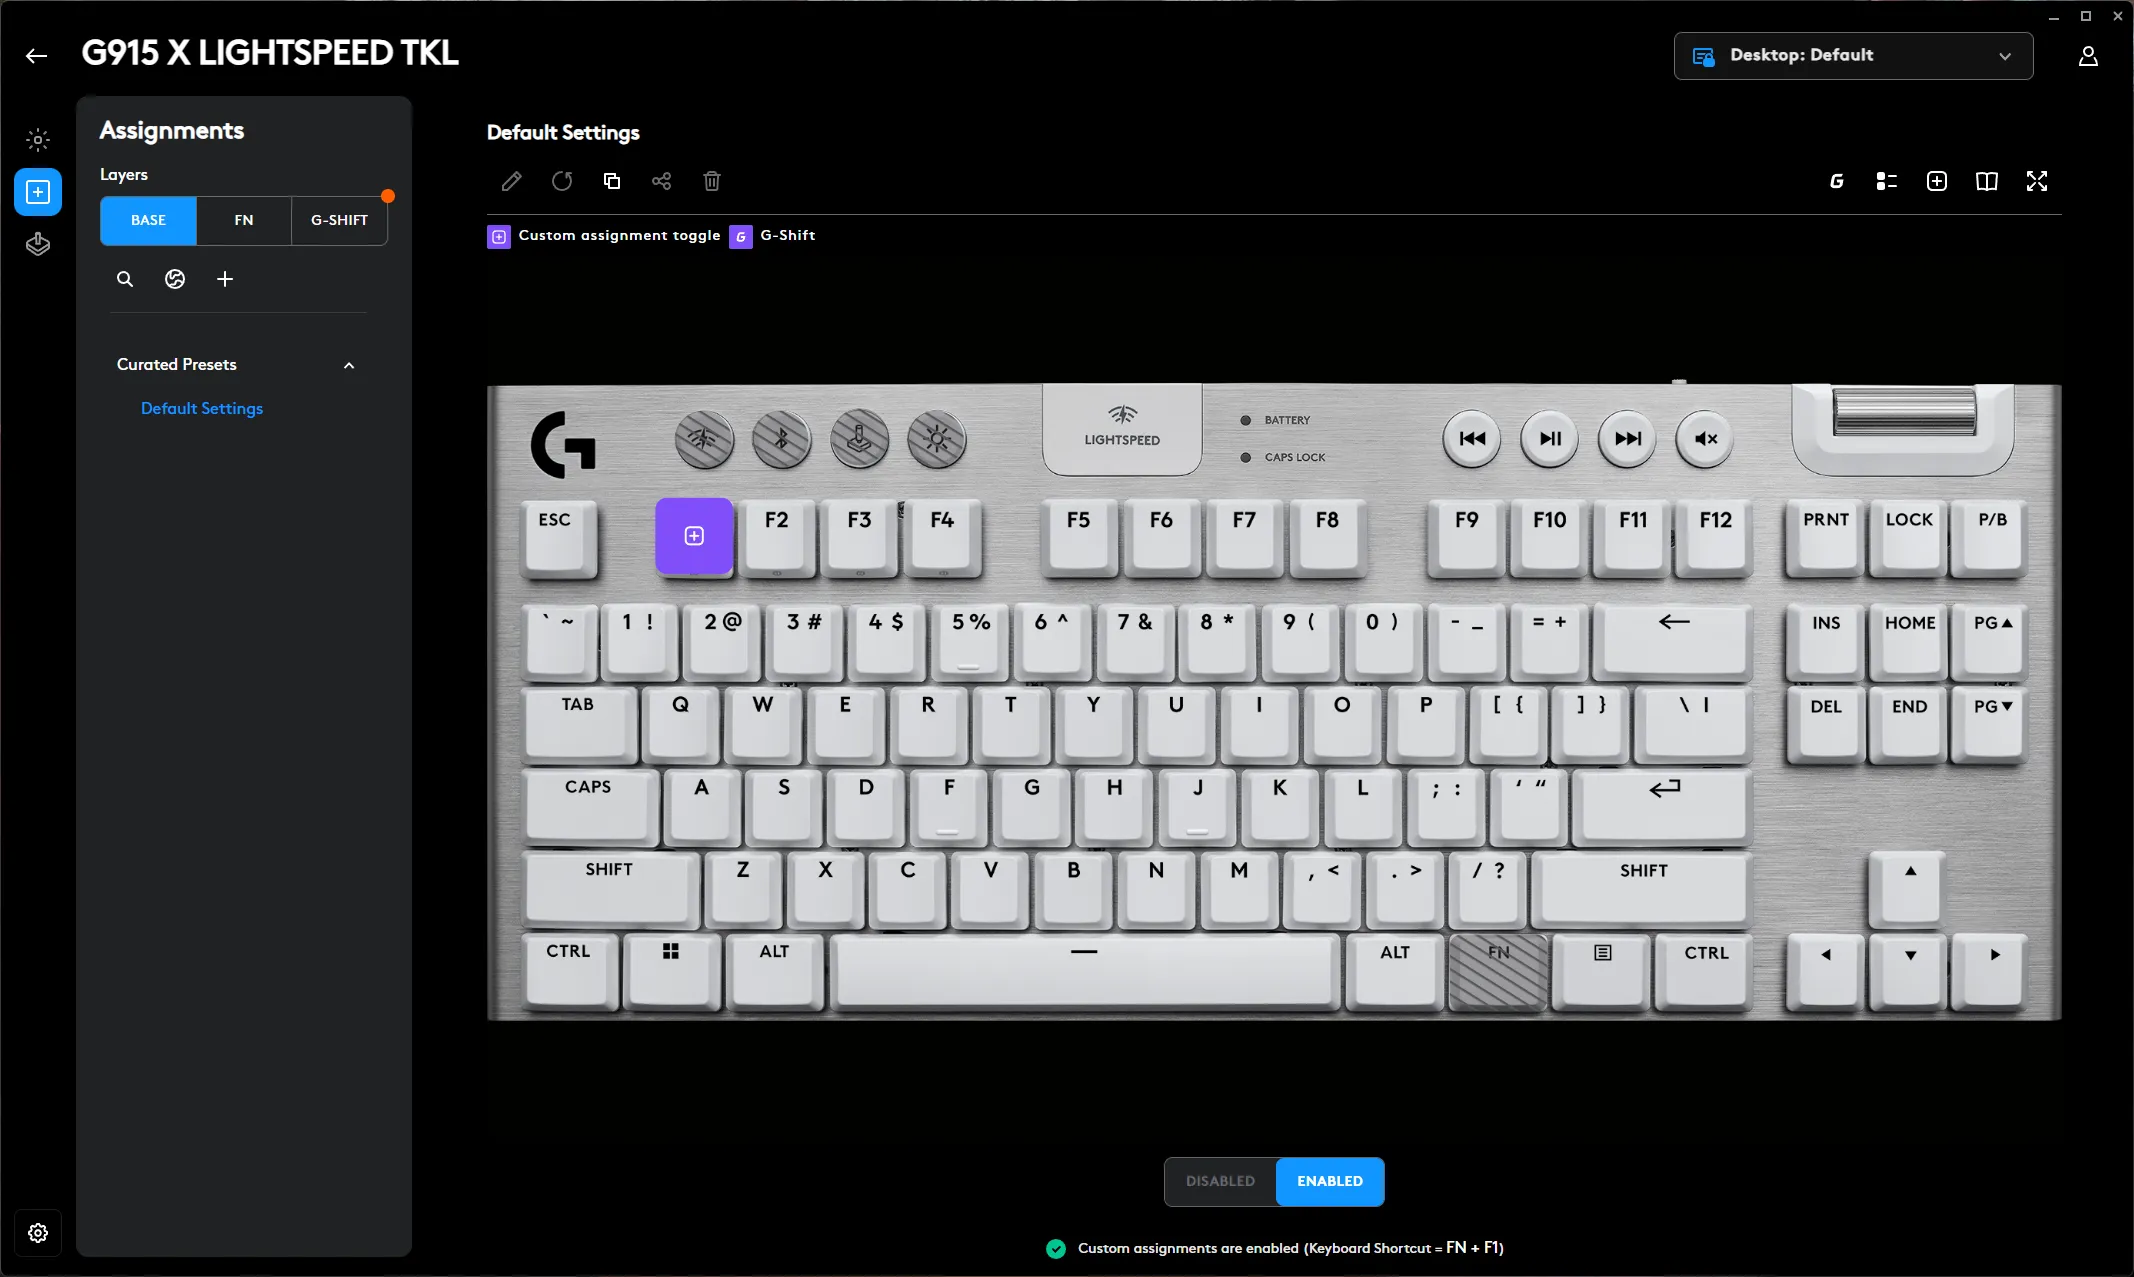Delete preset with the trash icon

point(712,181)
